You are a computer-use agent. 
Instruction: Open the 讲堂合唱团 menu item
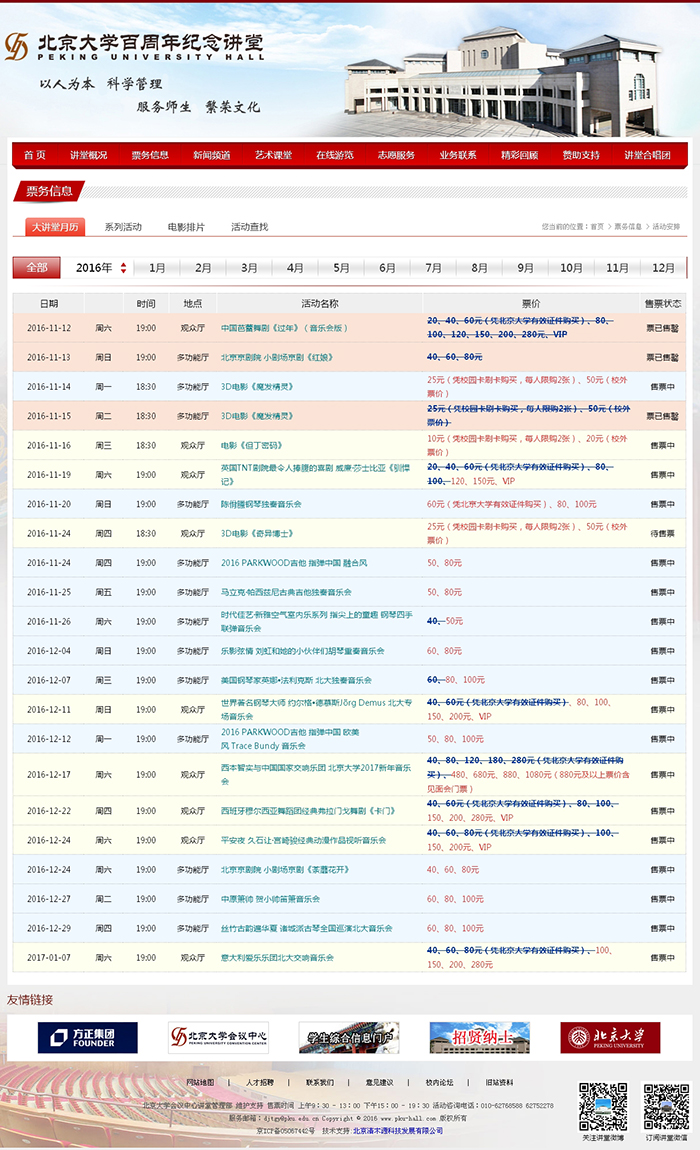(x=647, y=155)
